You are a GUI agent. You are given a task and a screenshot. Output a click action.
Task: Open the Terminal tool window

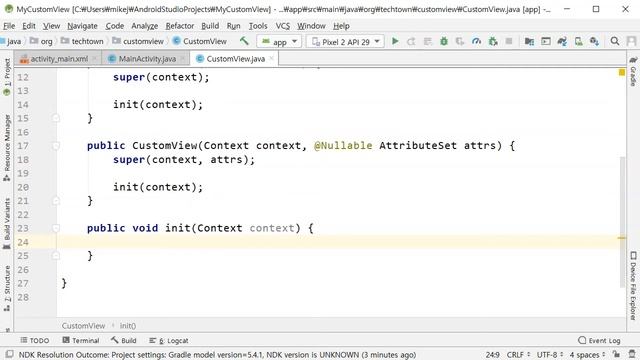81,340
